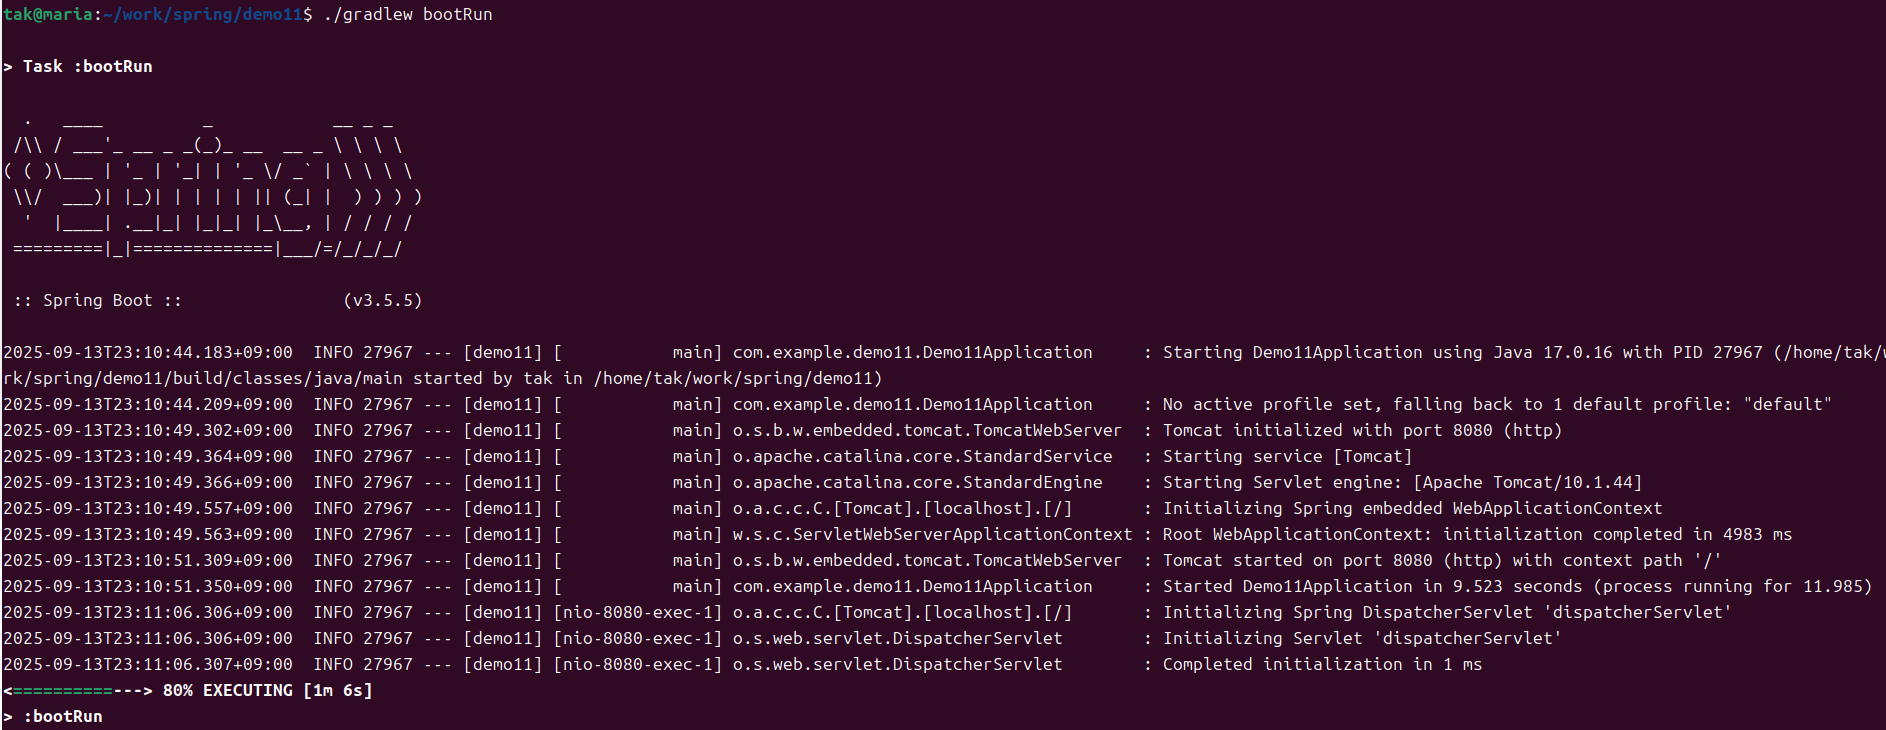Click Tomcat initialized with port 8080 message
This screenshot has width=1886, height=730.
tap(1362, 430)
